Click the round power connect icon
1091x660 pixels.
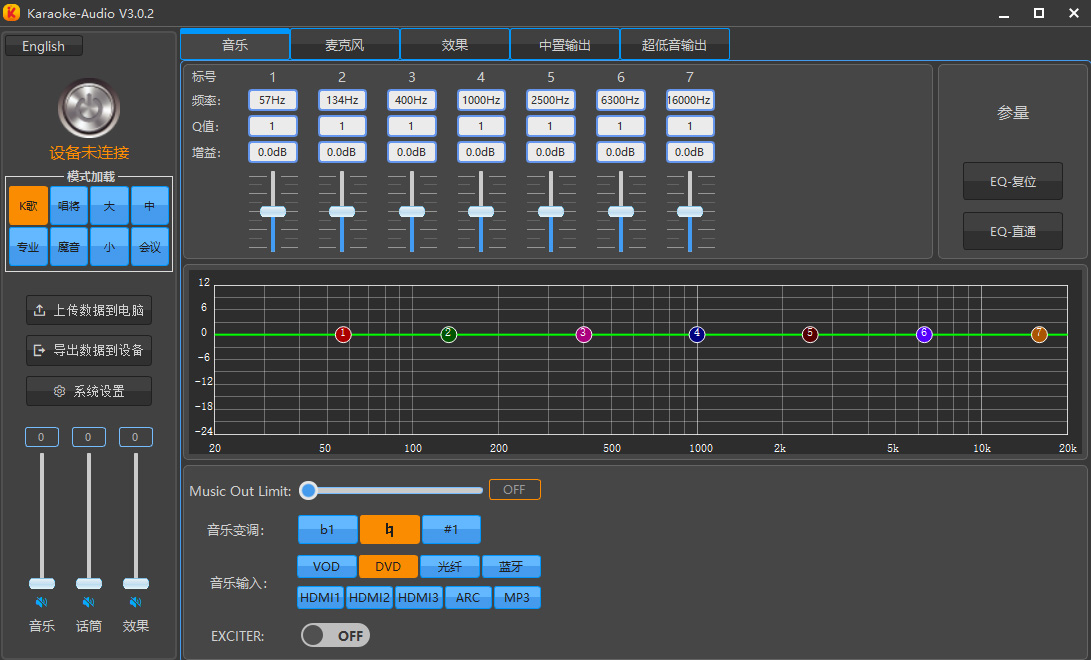pyautogui.click(x=89, y=108)
